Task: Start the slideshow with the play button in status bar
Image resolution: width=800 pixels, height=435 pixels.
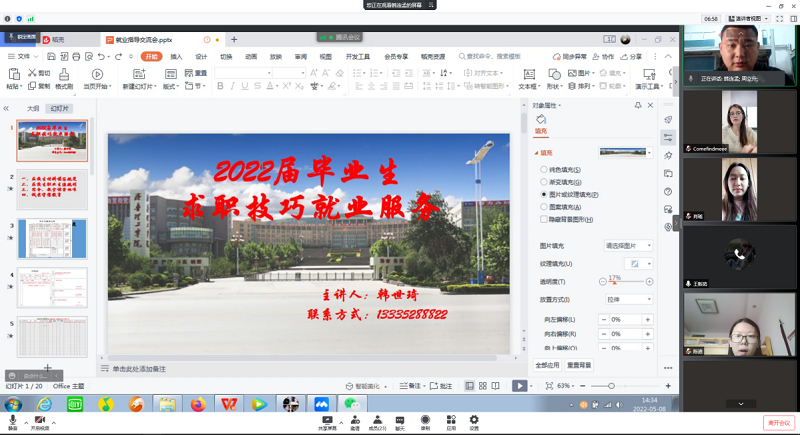Action: point(519,385)
